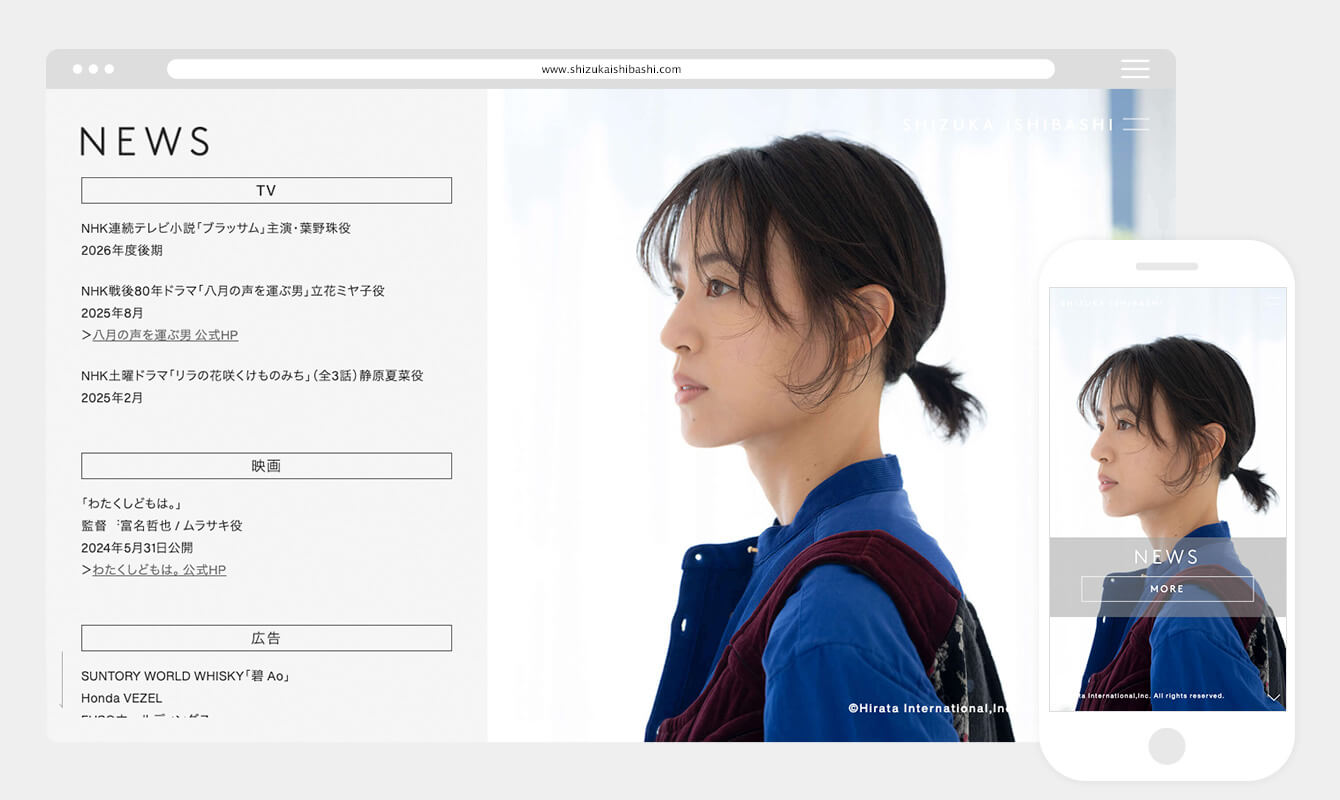Click the large NEWS heading
Viewport: 1340px width, 800px height.
pyautogui.click(x=145, y=141)
